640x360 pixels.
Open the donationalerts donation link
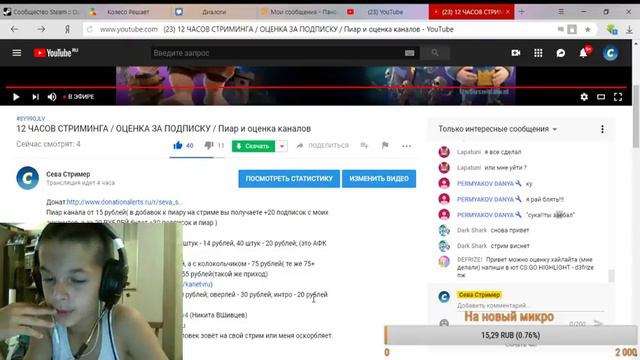(x=124, y=202)
